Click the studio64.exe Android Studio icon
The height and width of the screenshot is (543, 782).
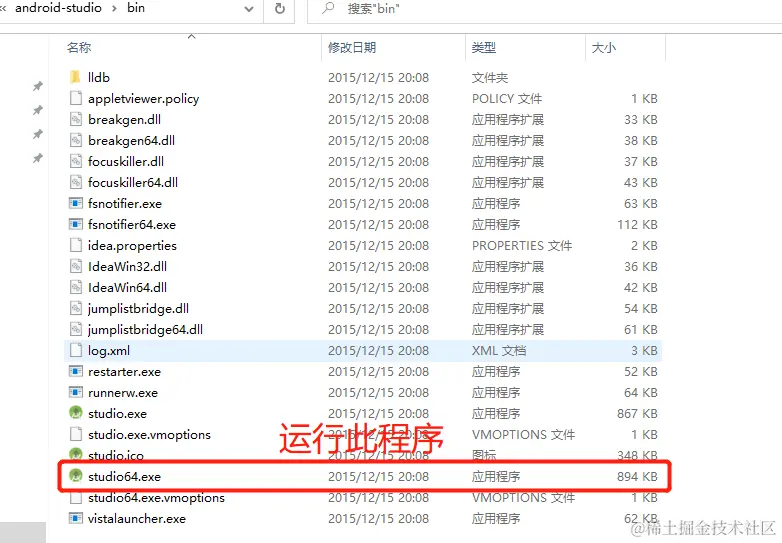coord(75,476)
